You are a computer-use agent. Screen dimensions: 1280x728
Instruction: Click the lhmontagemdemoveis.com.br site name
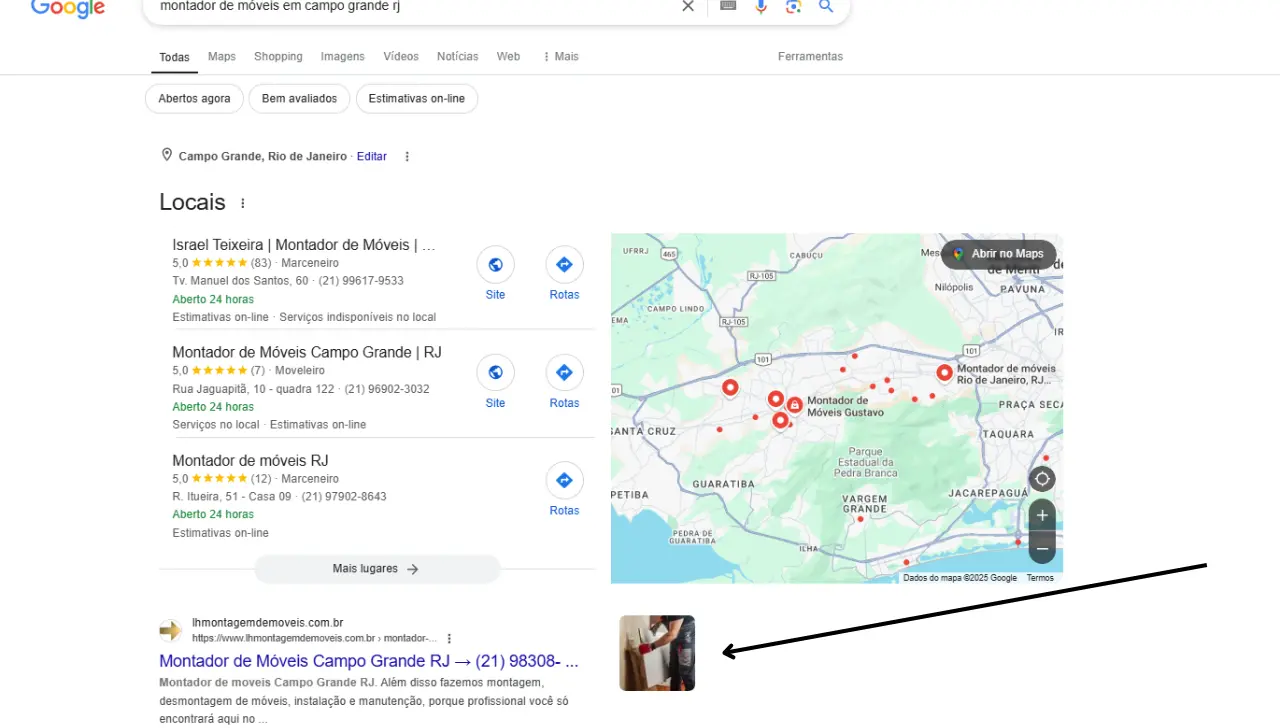[267, 622]
